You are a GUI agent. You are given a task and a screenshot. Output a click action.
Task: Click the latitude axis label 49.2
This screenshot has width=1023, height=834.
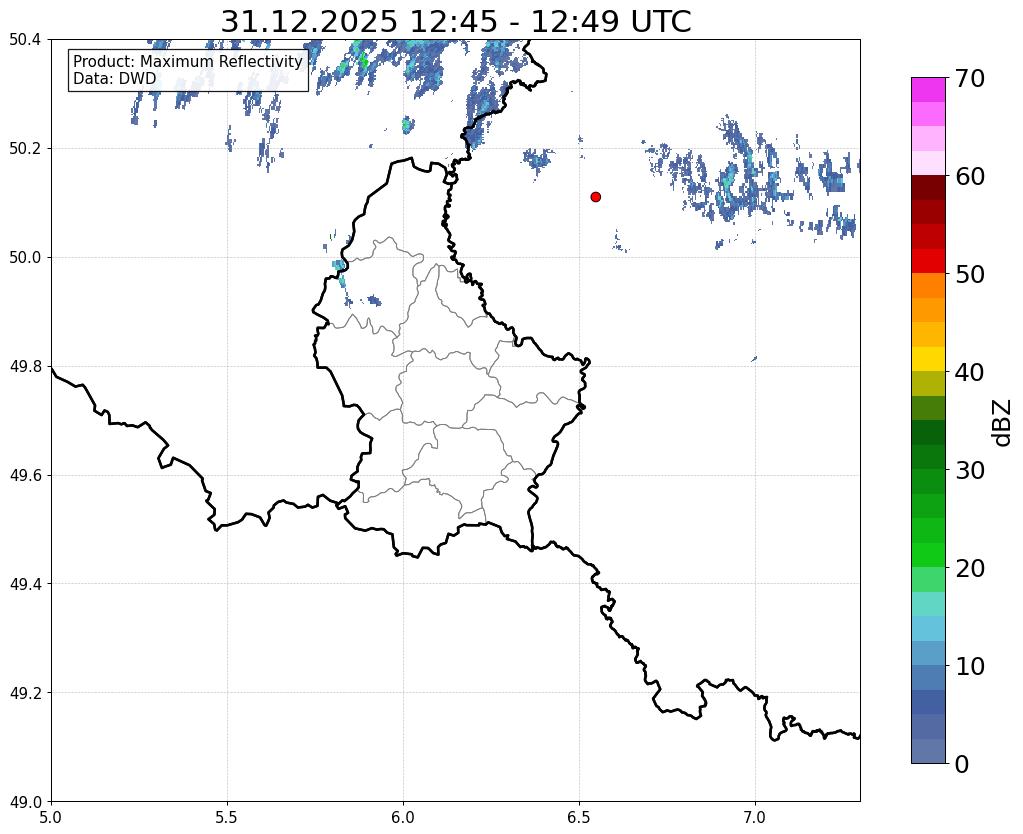(25, 693)
